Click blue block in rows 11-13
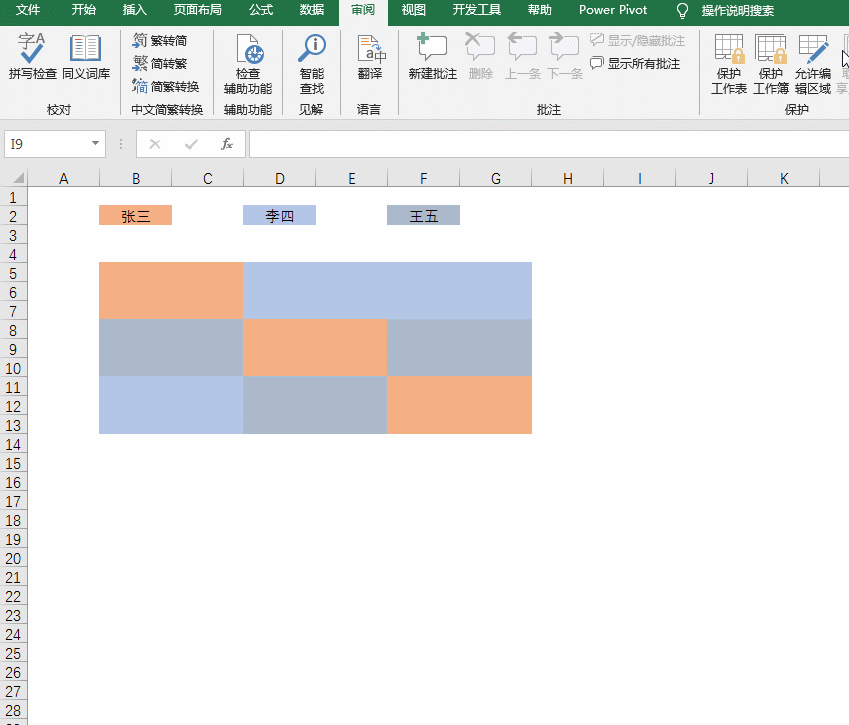Viewport: 849px width, 725px height. 171,405
